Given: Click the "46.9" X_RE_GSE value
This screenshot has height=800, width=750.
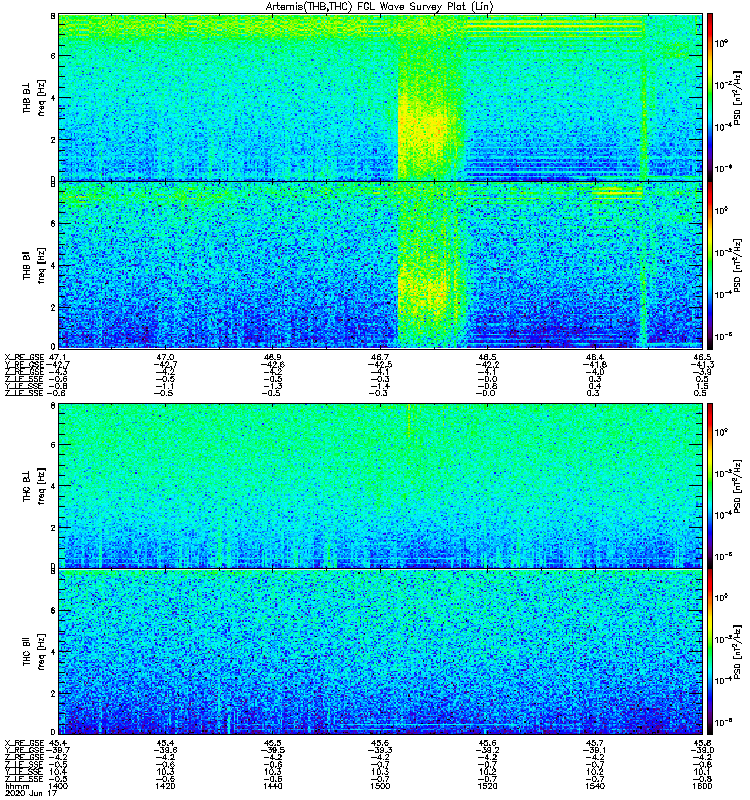Looking at the screenshot, I should [273, 357].
